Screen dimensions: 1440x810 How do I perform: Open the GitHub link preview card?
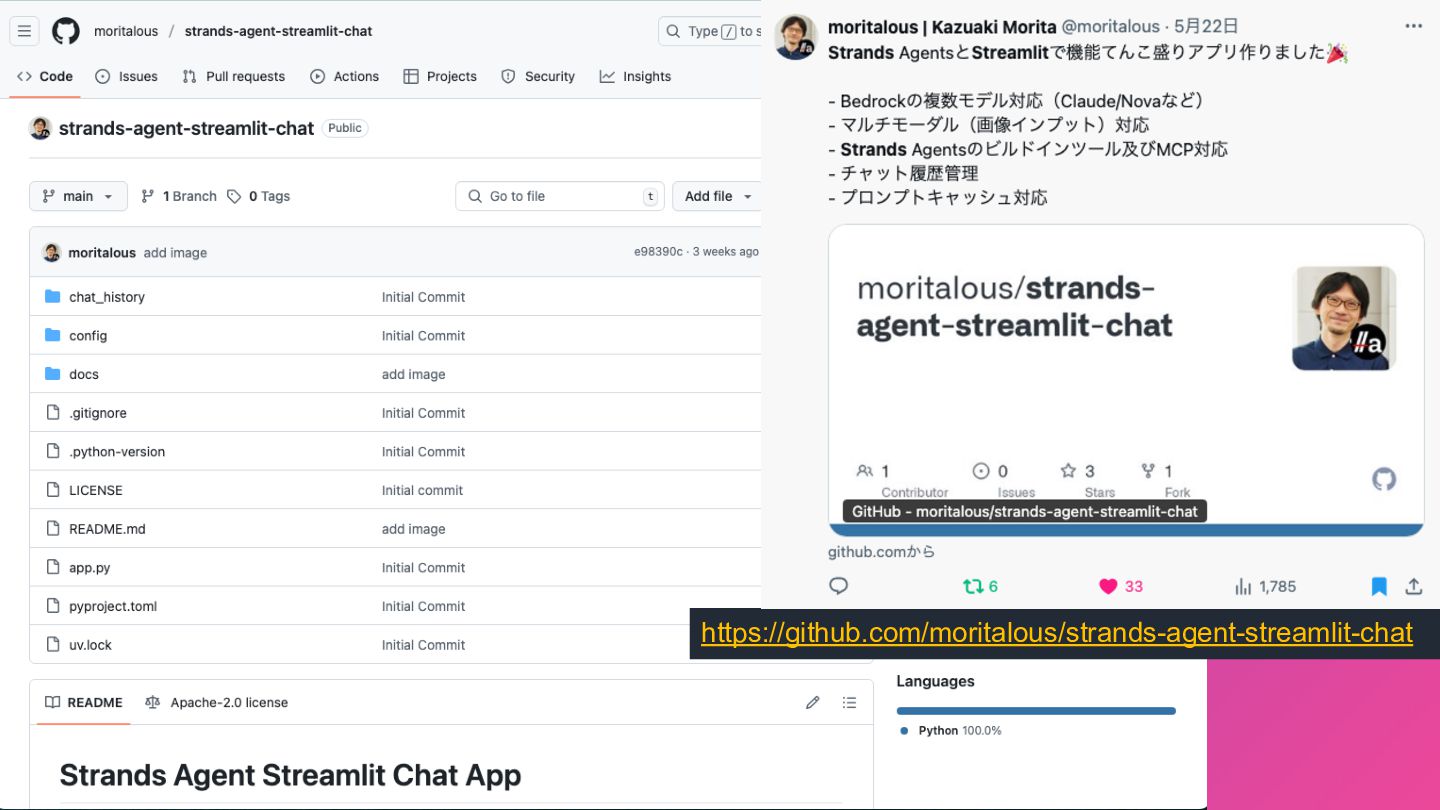1126,380
